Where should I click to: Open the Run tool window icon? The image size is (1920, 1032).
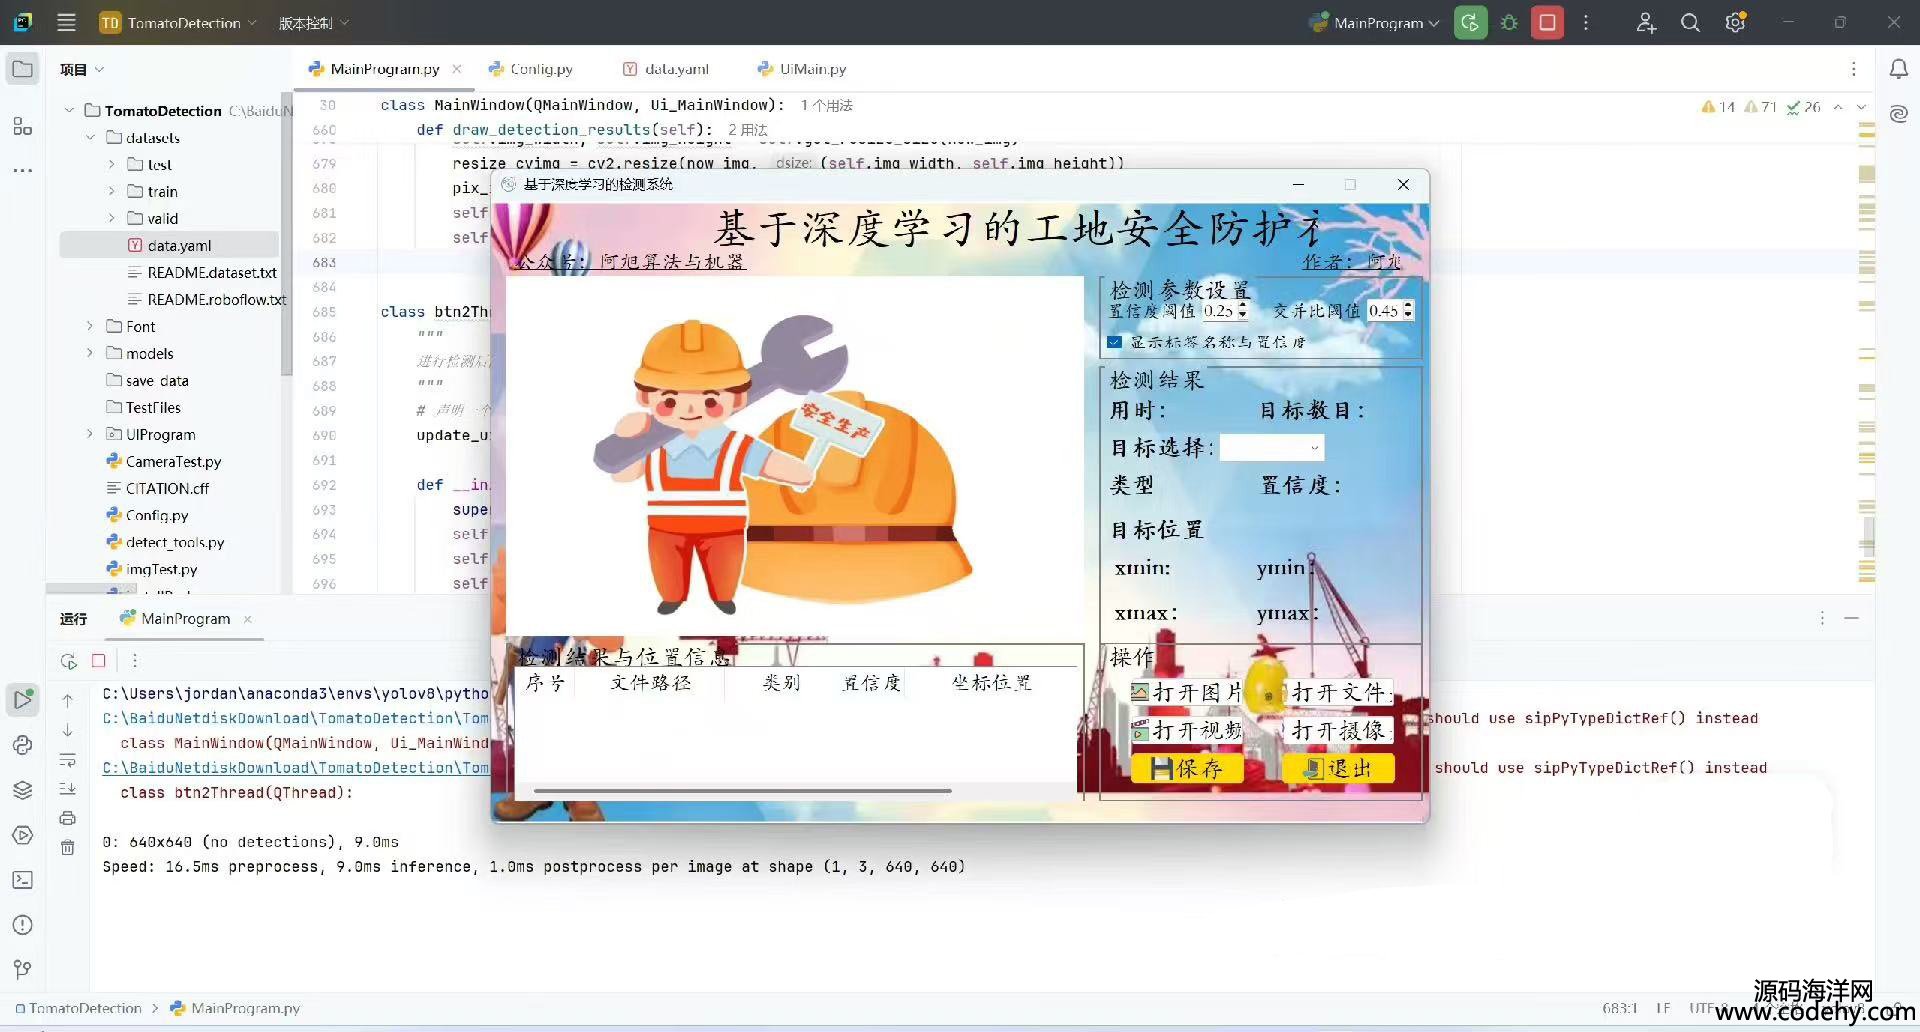click(22, 699)
